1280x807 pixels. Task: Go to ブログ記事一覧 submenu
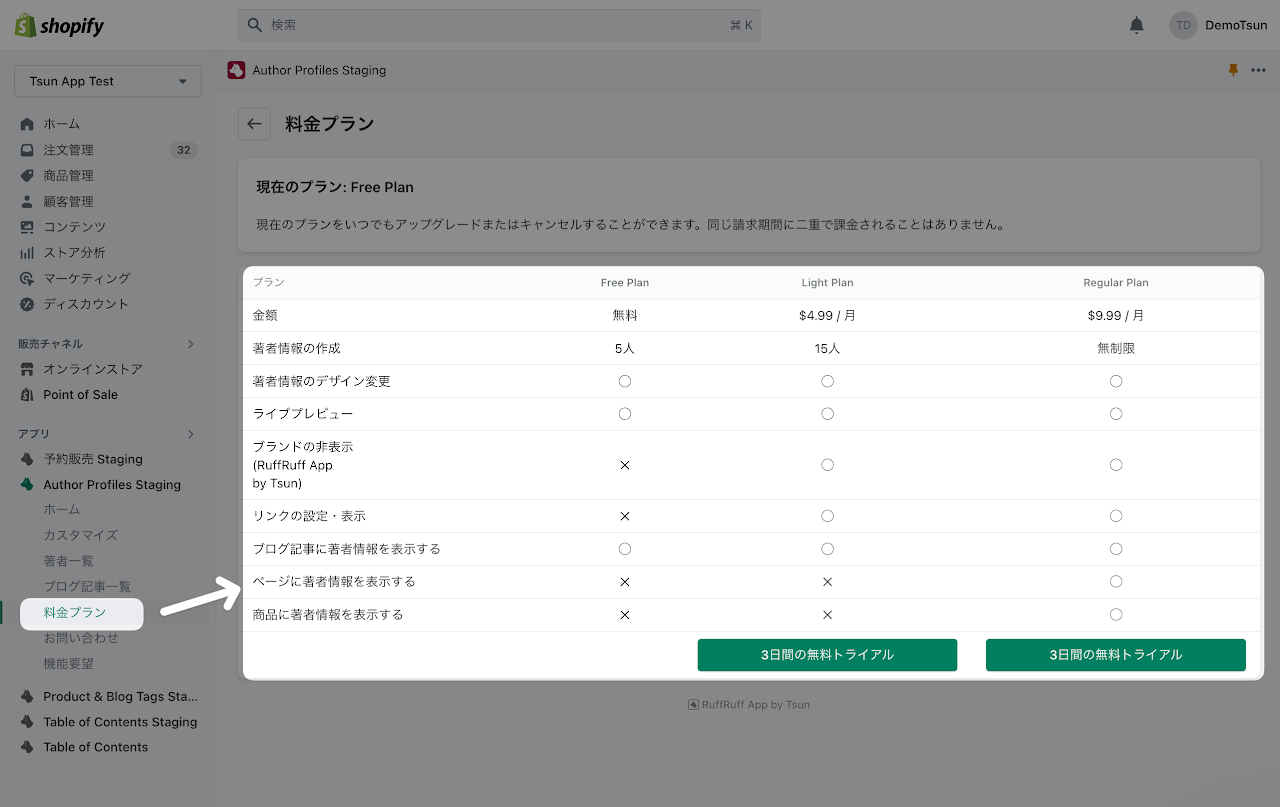click(87, 586)
